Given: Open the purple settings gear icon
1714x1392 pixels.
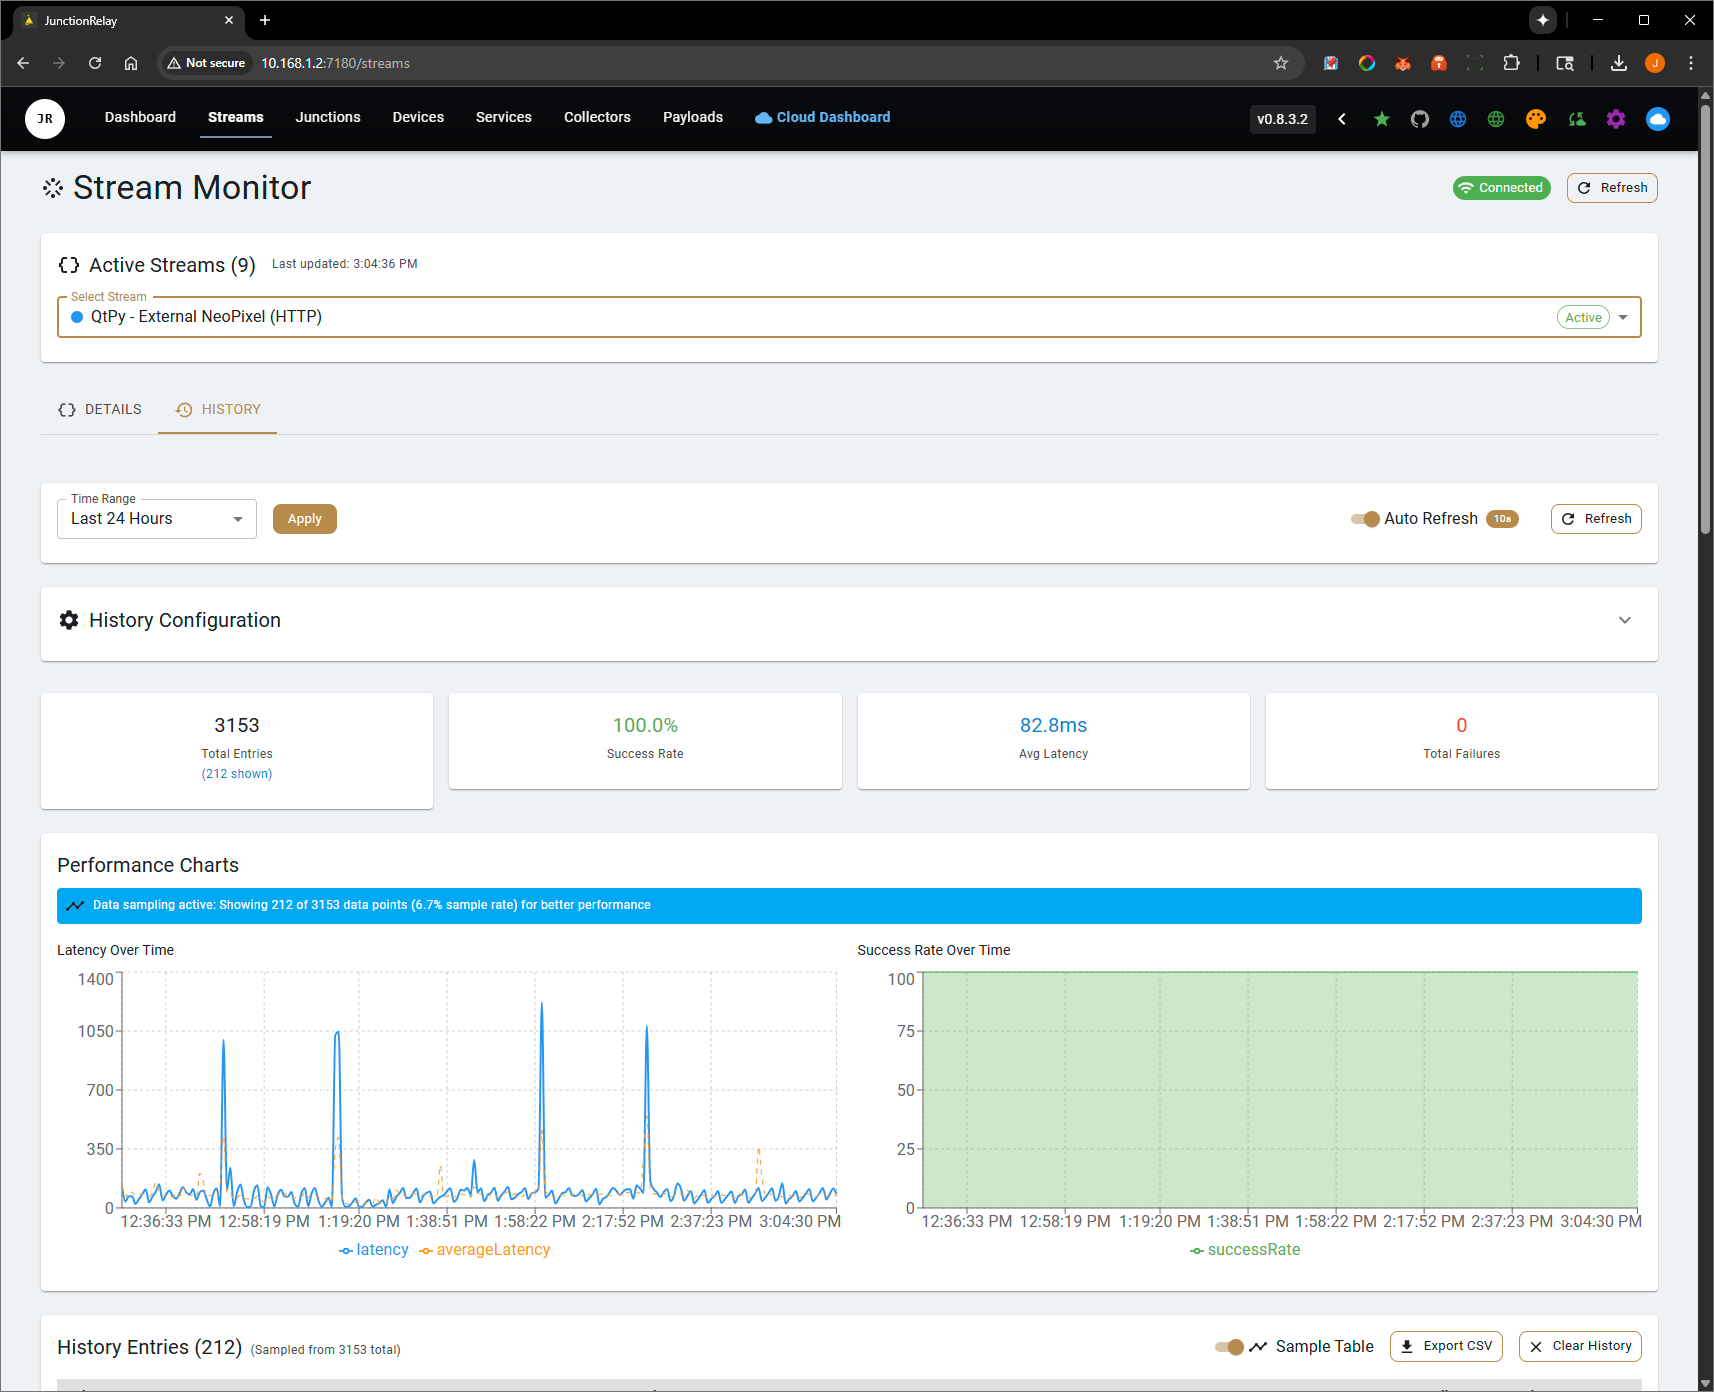Looking at the screenshot, I should (1616, 119).
